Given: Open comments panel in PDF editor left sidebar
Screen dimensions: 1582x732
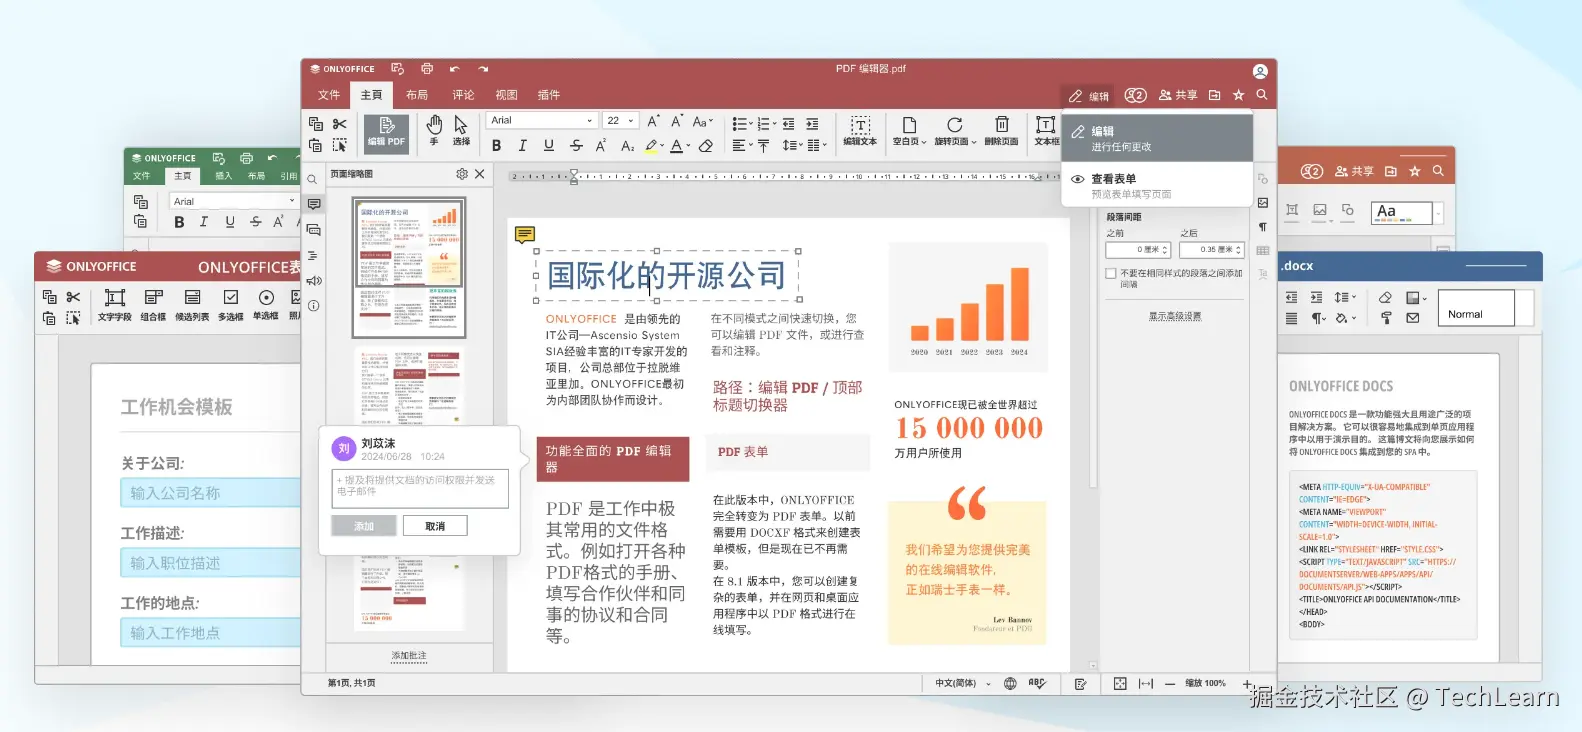Looking at the screenshot, I should click(314, 204).
